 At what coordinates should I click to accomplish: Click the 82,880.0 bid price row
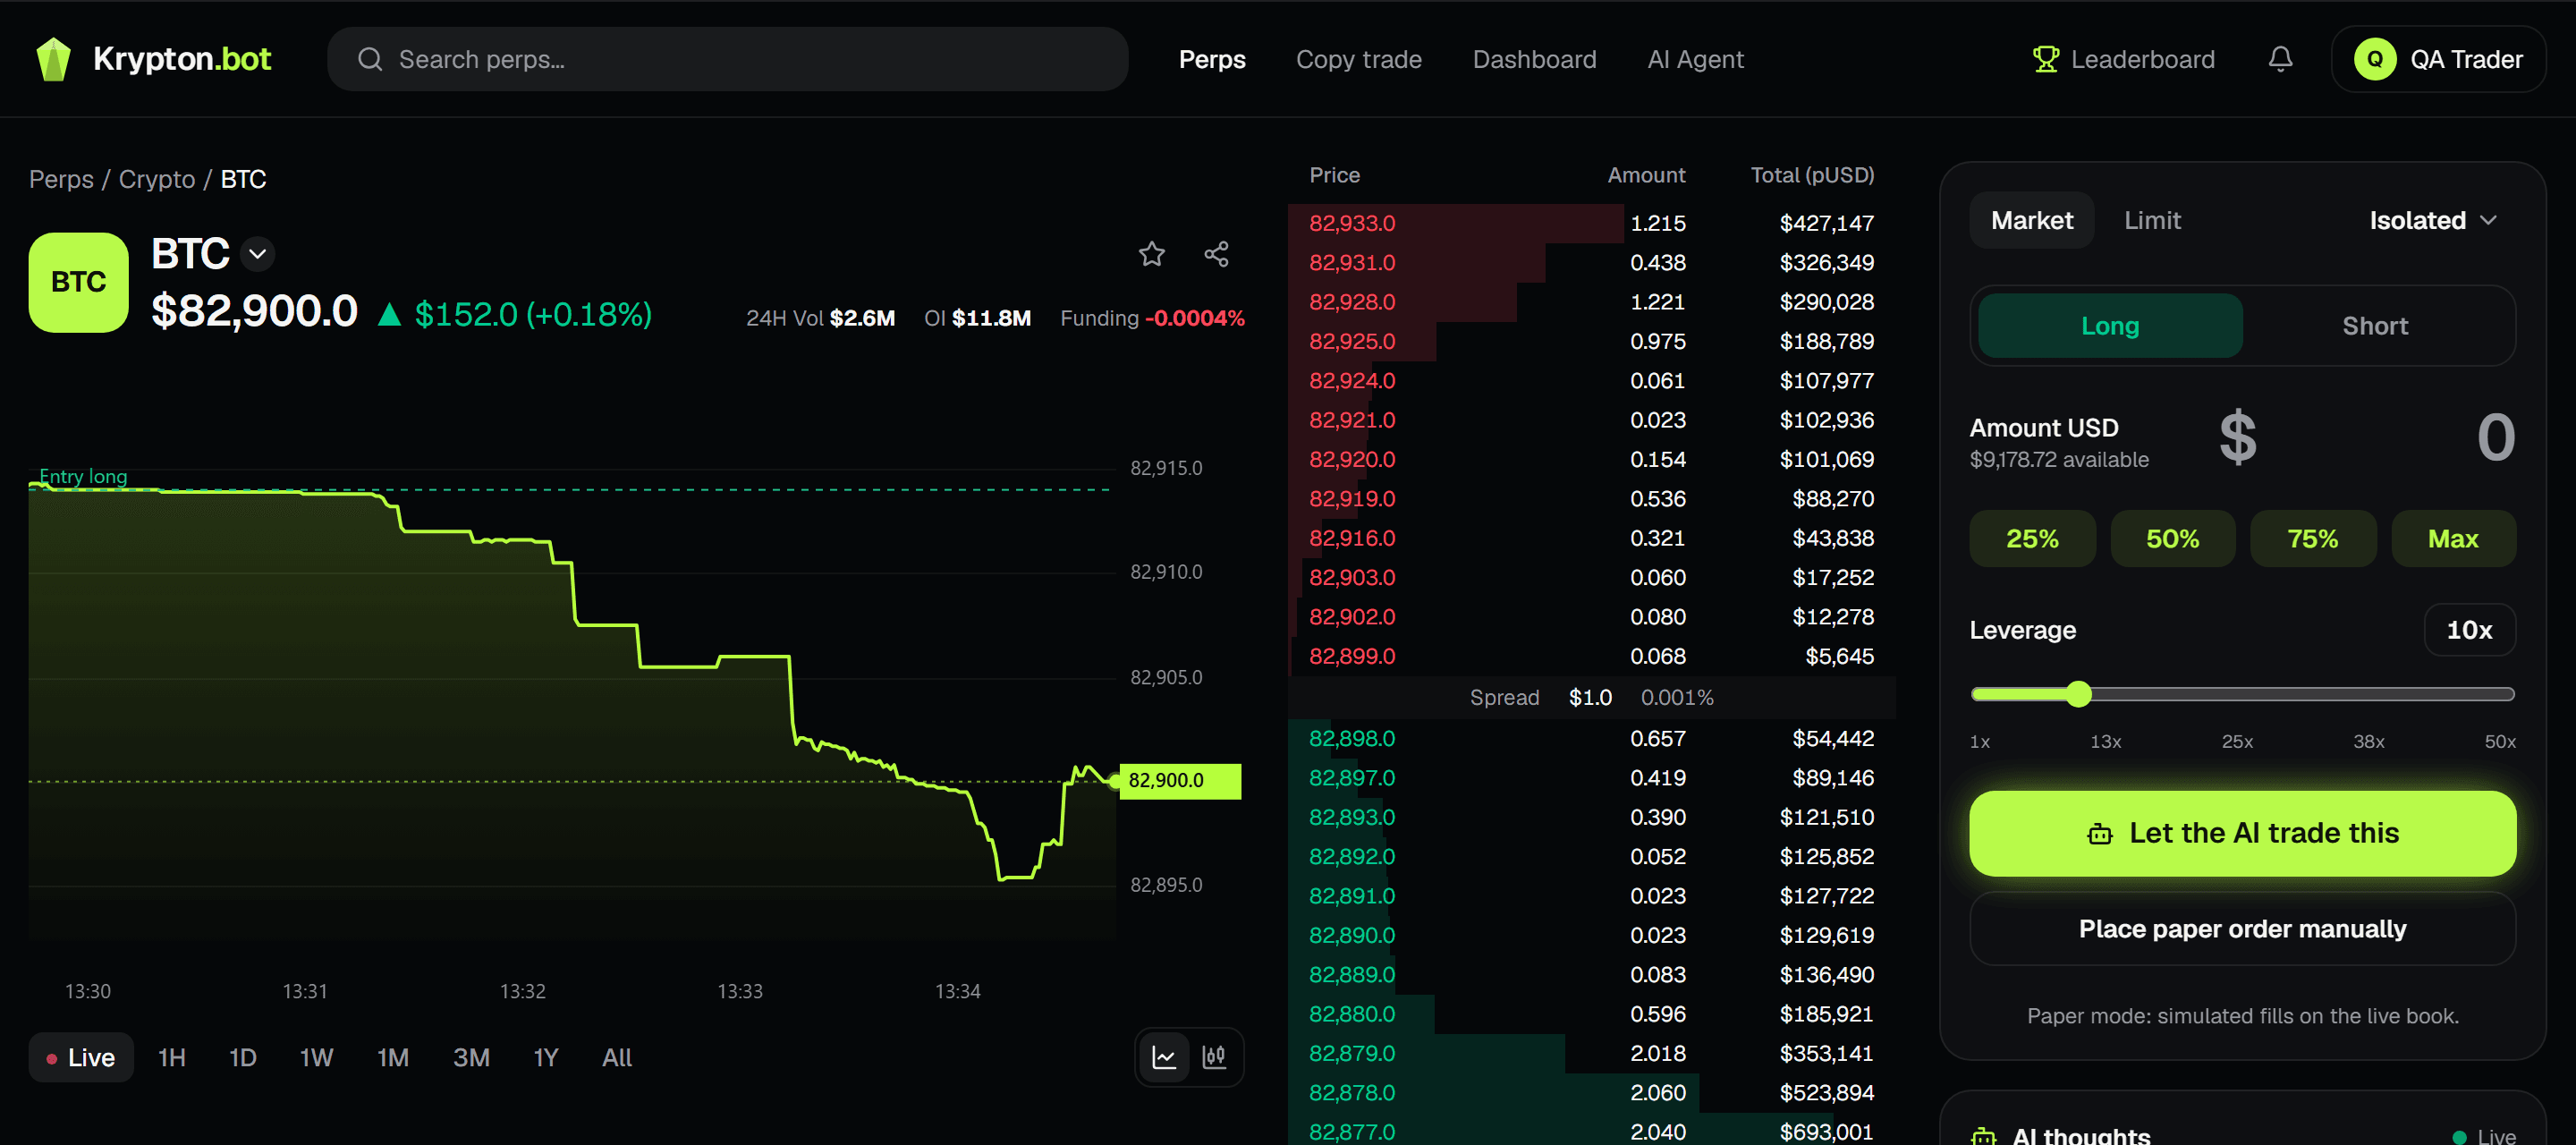(1591, 1014)
